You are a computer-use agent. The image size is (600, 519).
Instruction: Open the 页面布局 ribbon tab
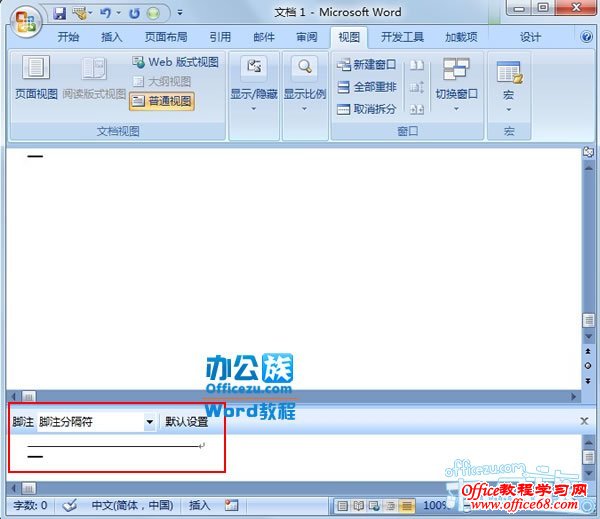click(x=166, y=37)
